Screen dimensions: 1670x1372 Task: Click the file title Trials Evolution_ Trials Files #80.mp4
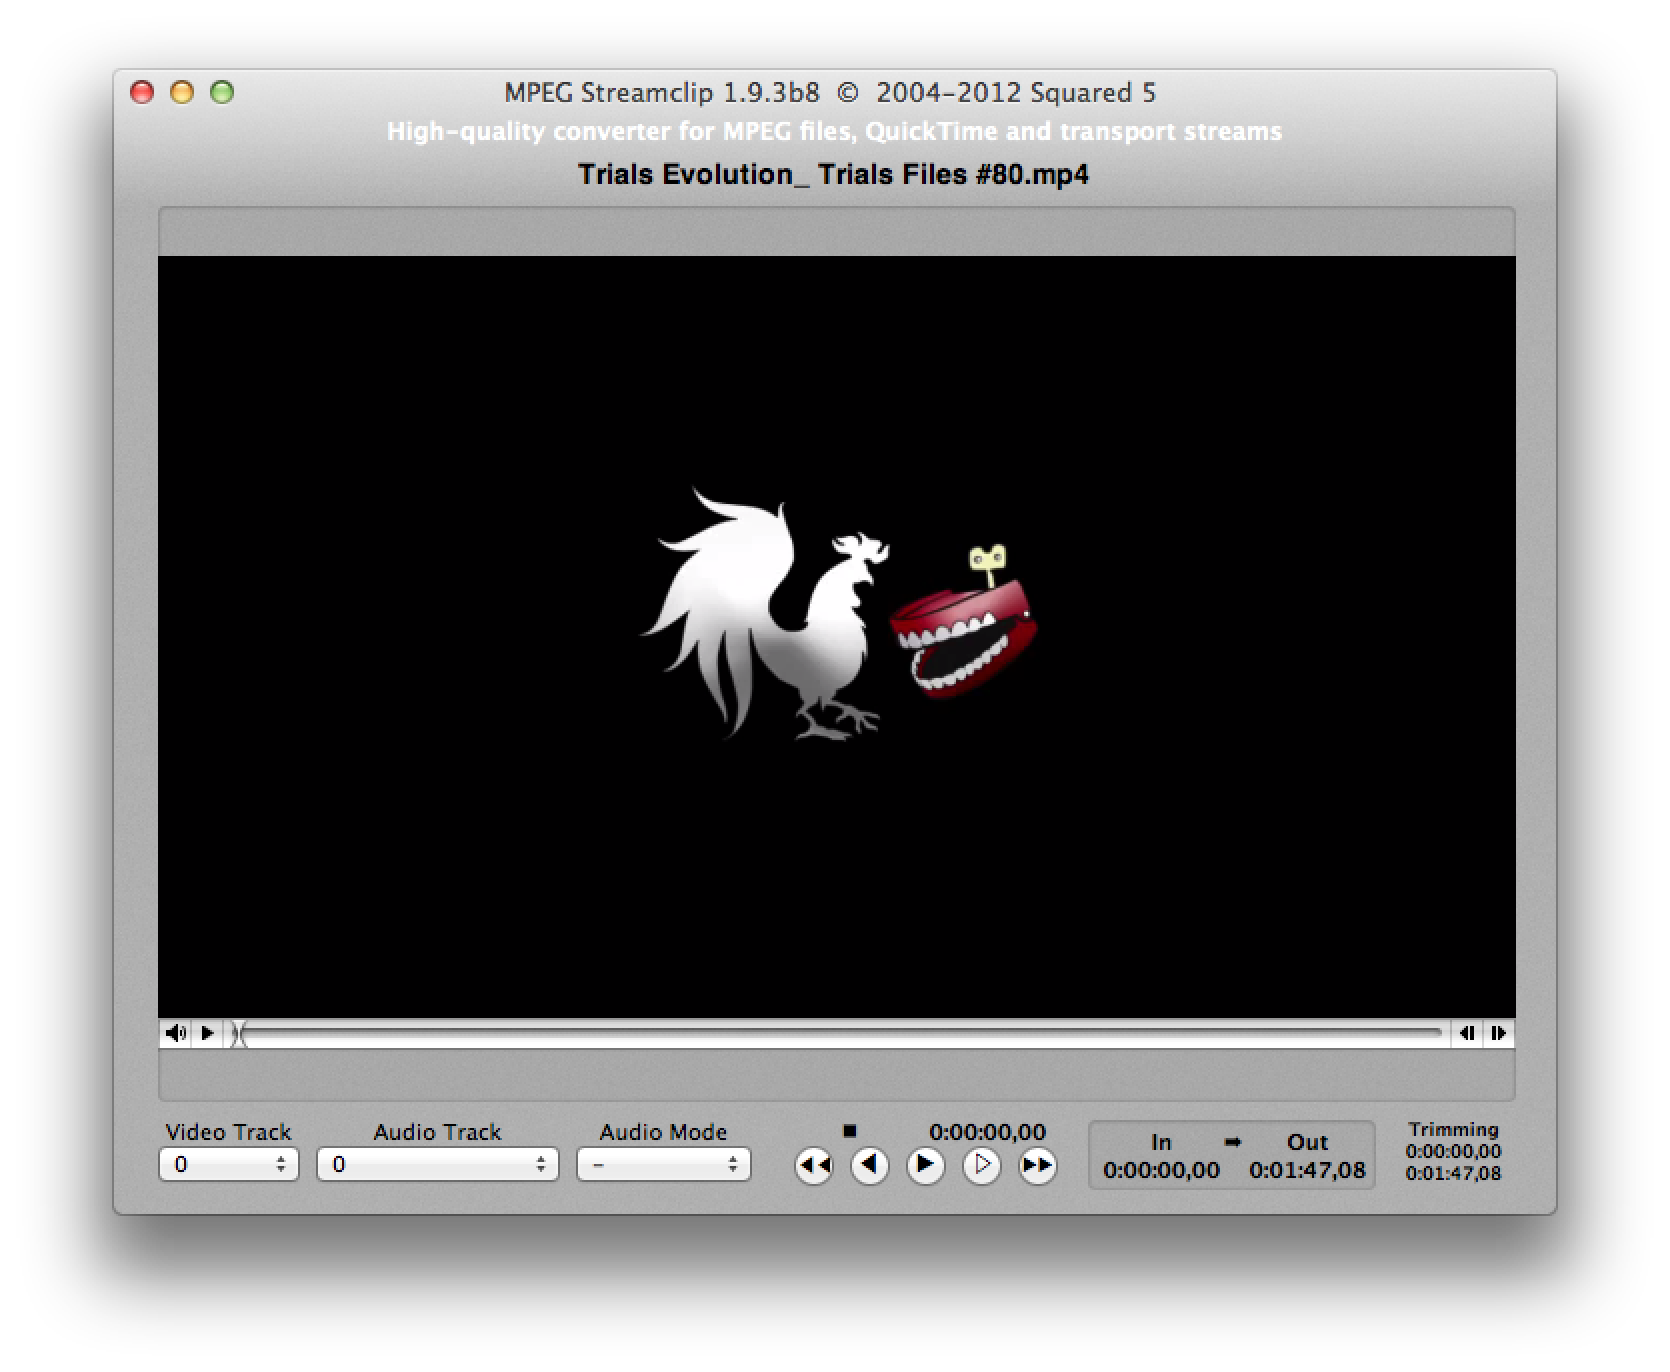tap(833, 174)
